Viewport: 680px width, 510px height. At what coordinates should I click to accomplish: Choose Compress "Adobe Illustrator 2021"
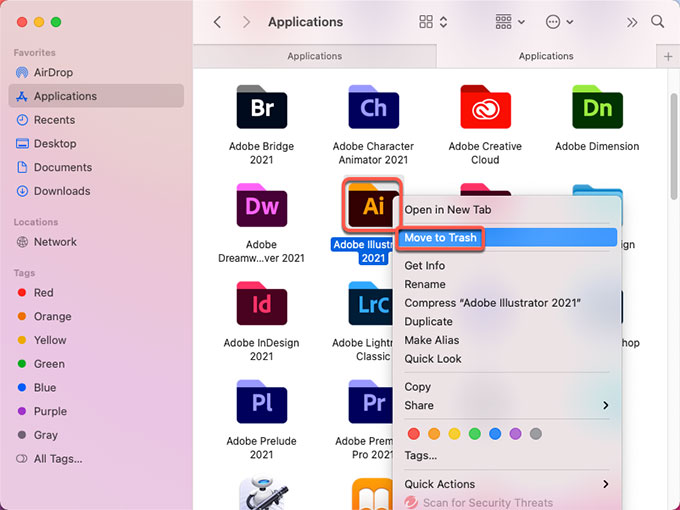(x=507, y=303)
